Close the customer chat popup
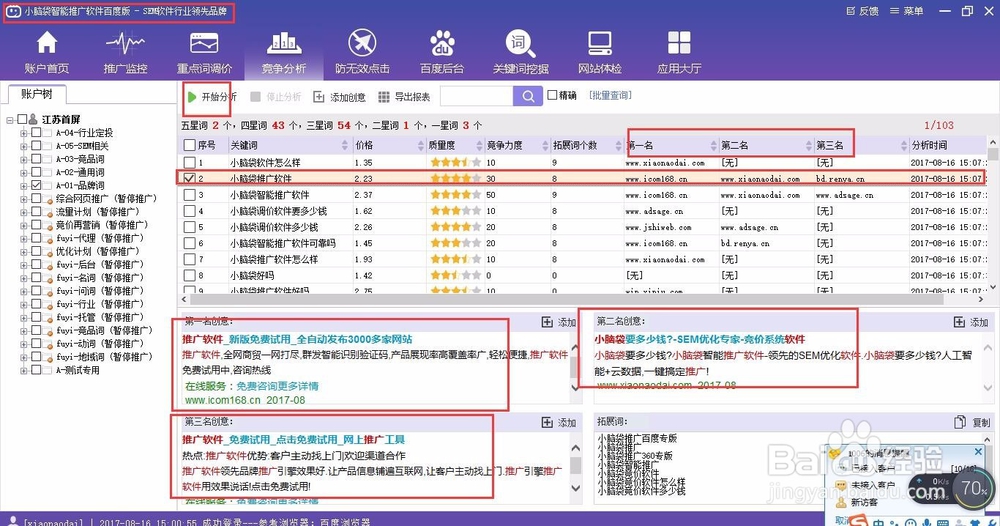Viewport: 1000px width, 526px height. (x=978, y=451)
